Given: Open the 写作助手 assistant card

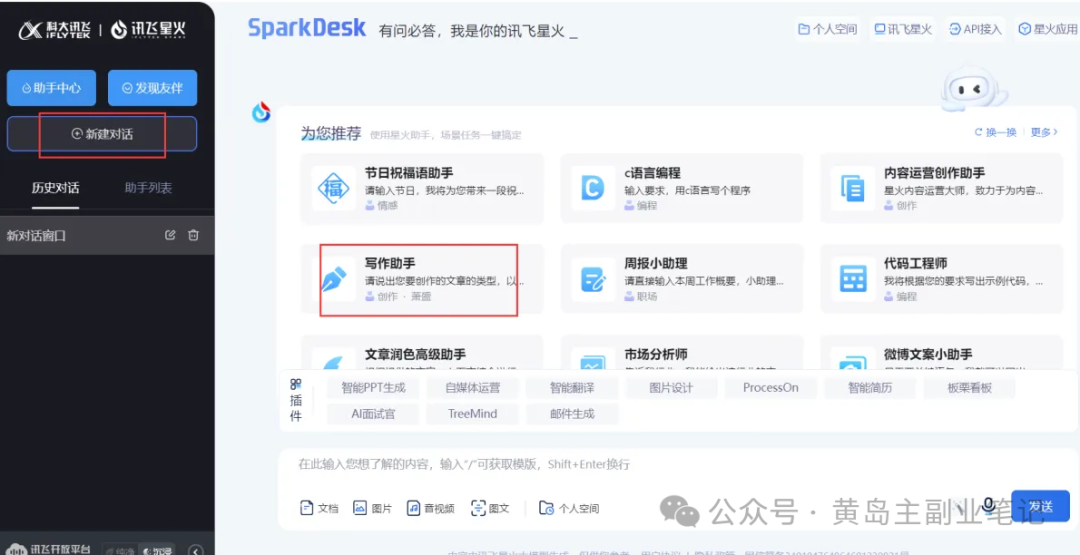Looking at the screenshot, I should 422,279.
